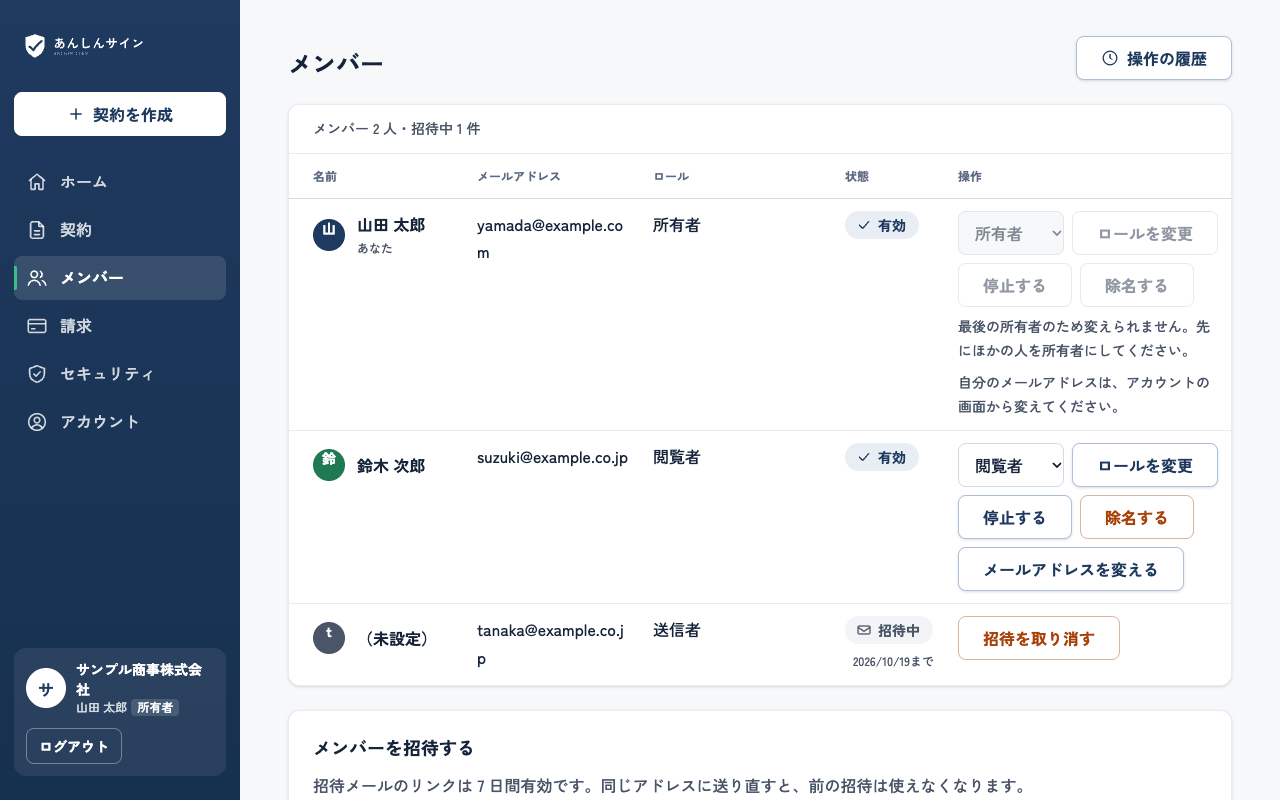This screenshot has width=1280, height=800.
Task: Click 停止する for 鈴木 次郎
Action: (x=1015, y=517)
